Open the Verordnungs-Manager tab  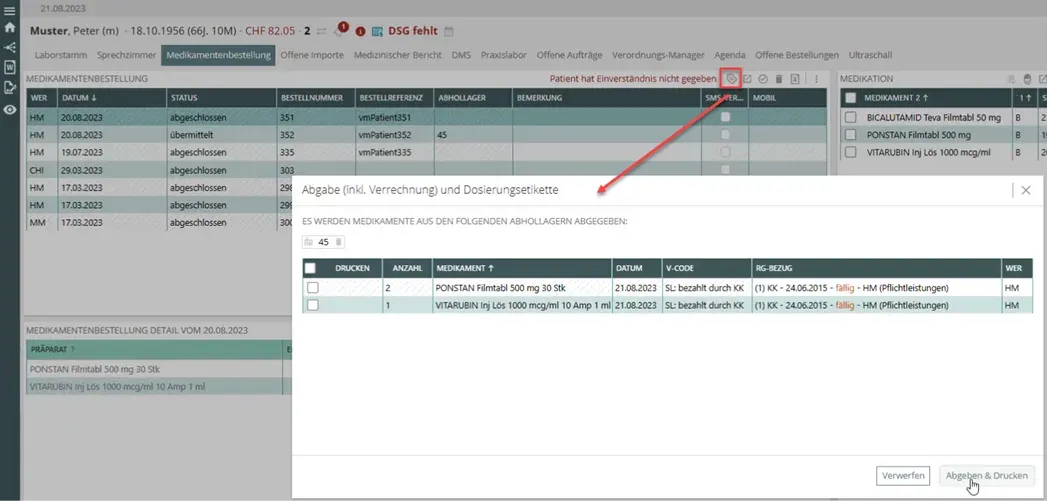658,55
